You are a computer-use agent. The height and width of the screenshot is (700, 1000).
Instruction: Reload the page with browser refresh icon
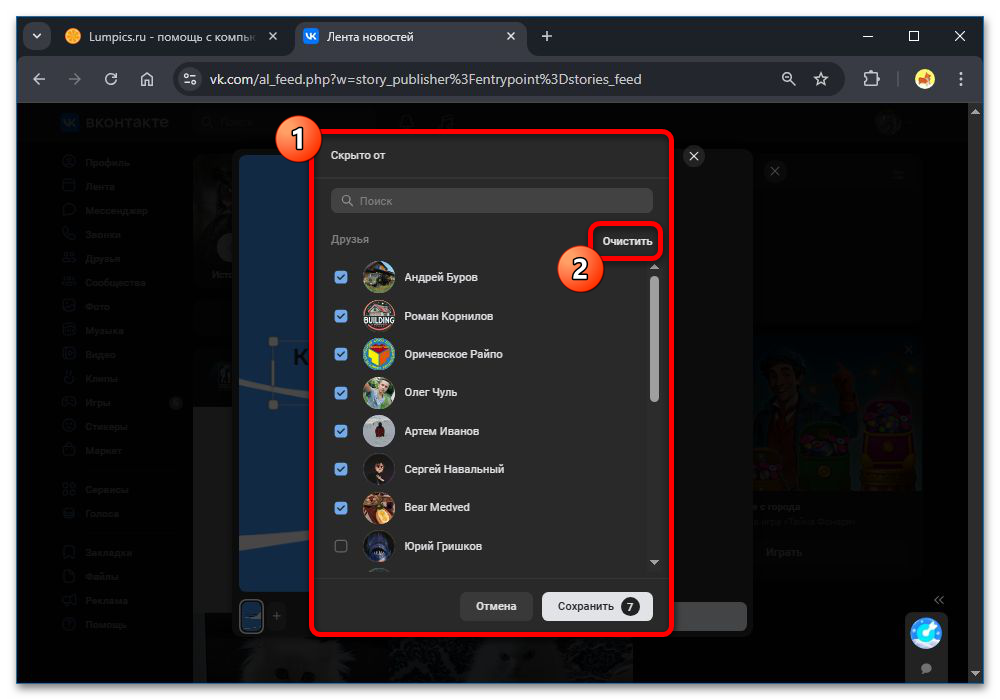pos(111,79)
